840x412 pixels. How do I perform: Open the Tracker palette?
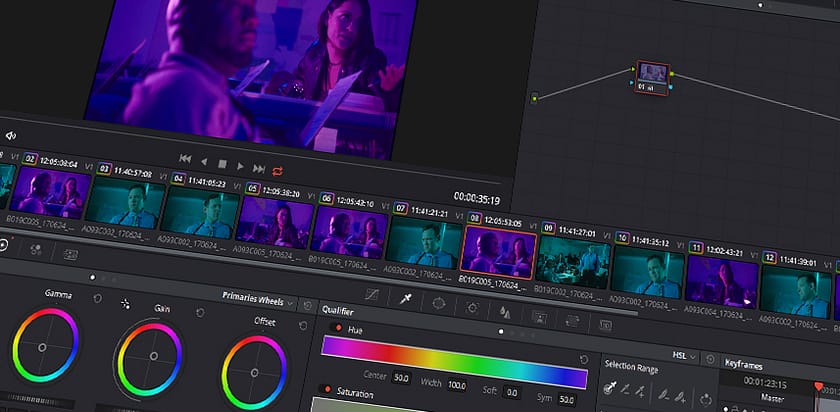[x=472, y=308]
